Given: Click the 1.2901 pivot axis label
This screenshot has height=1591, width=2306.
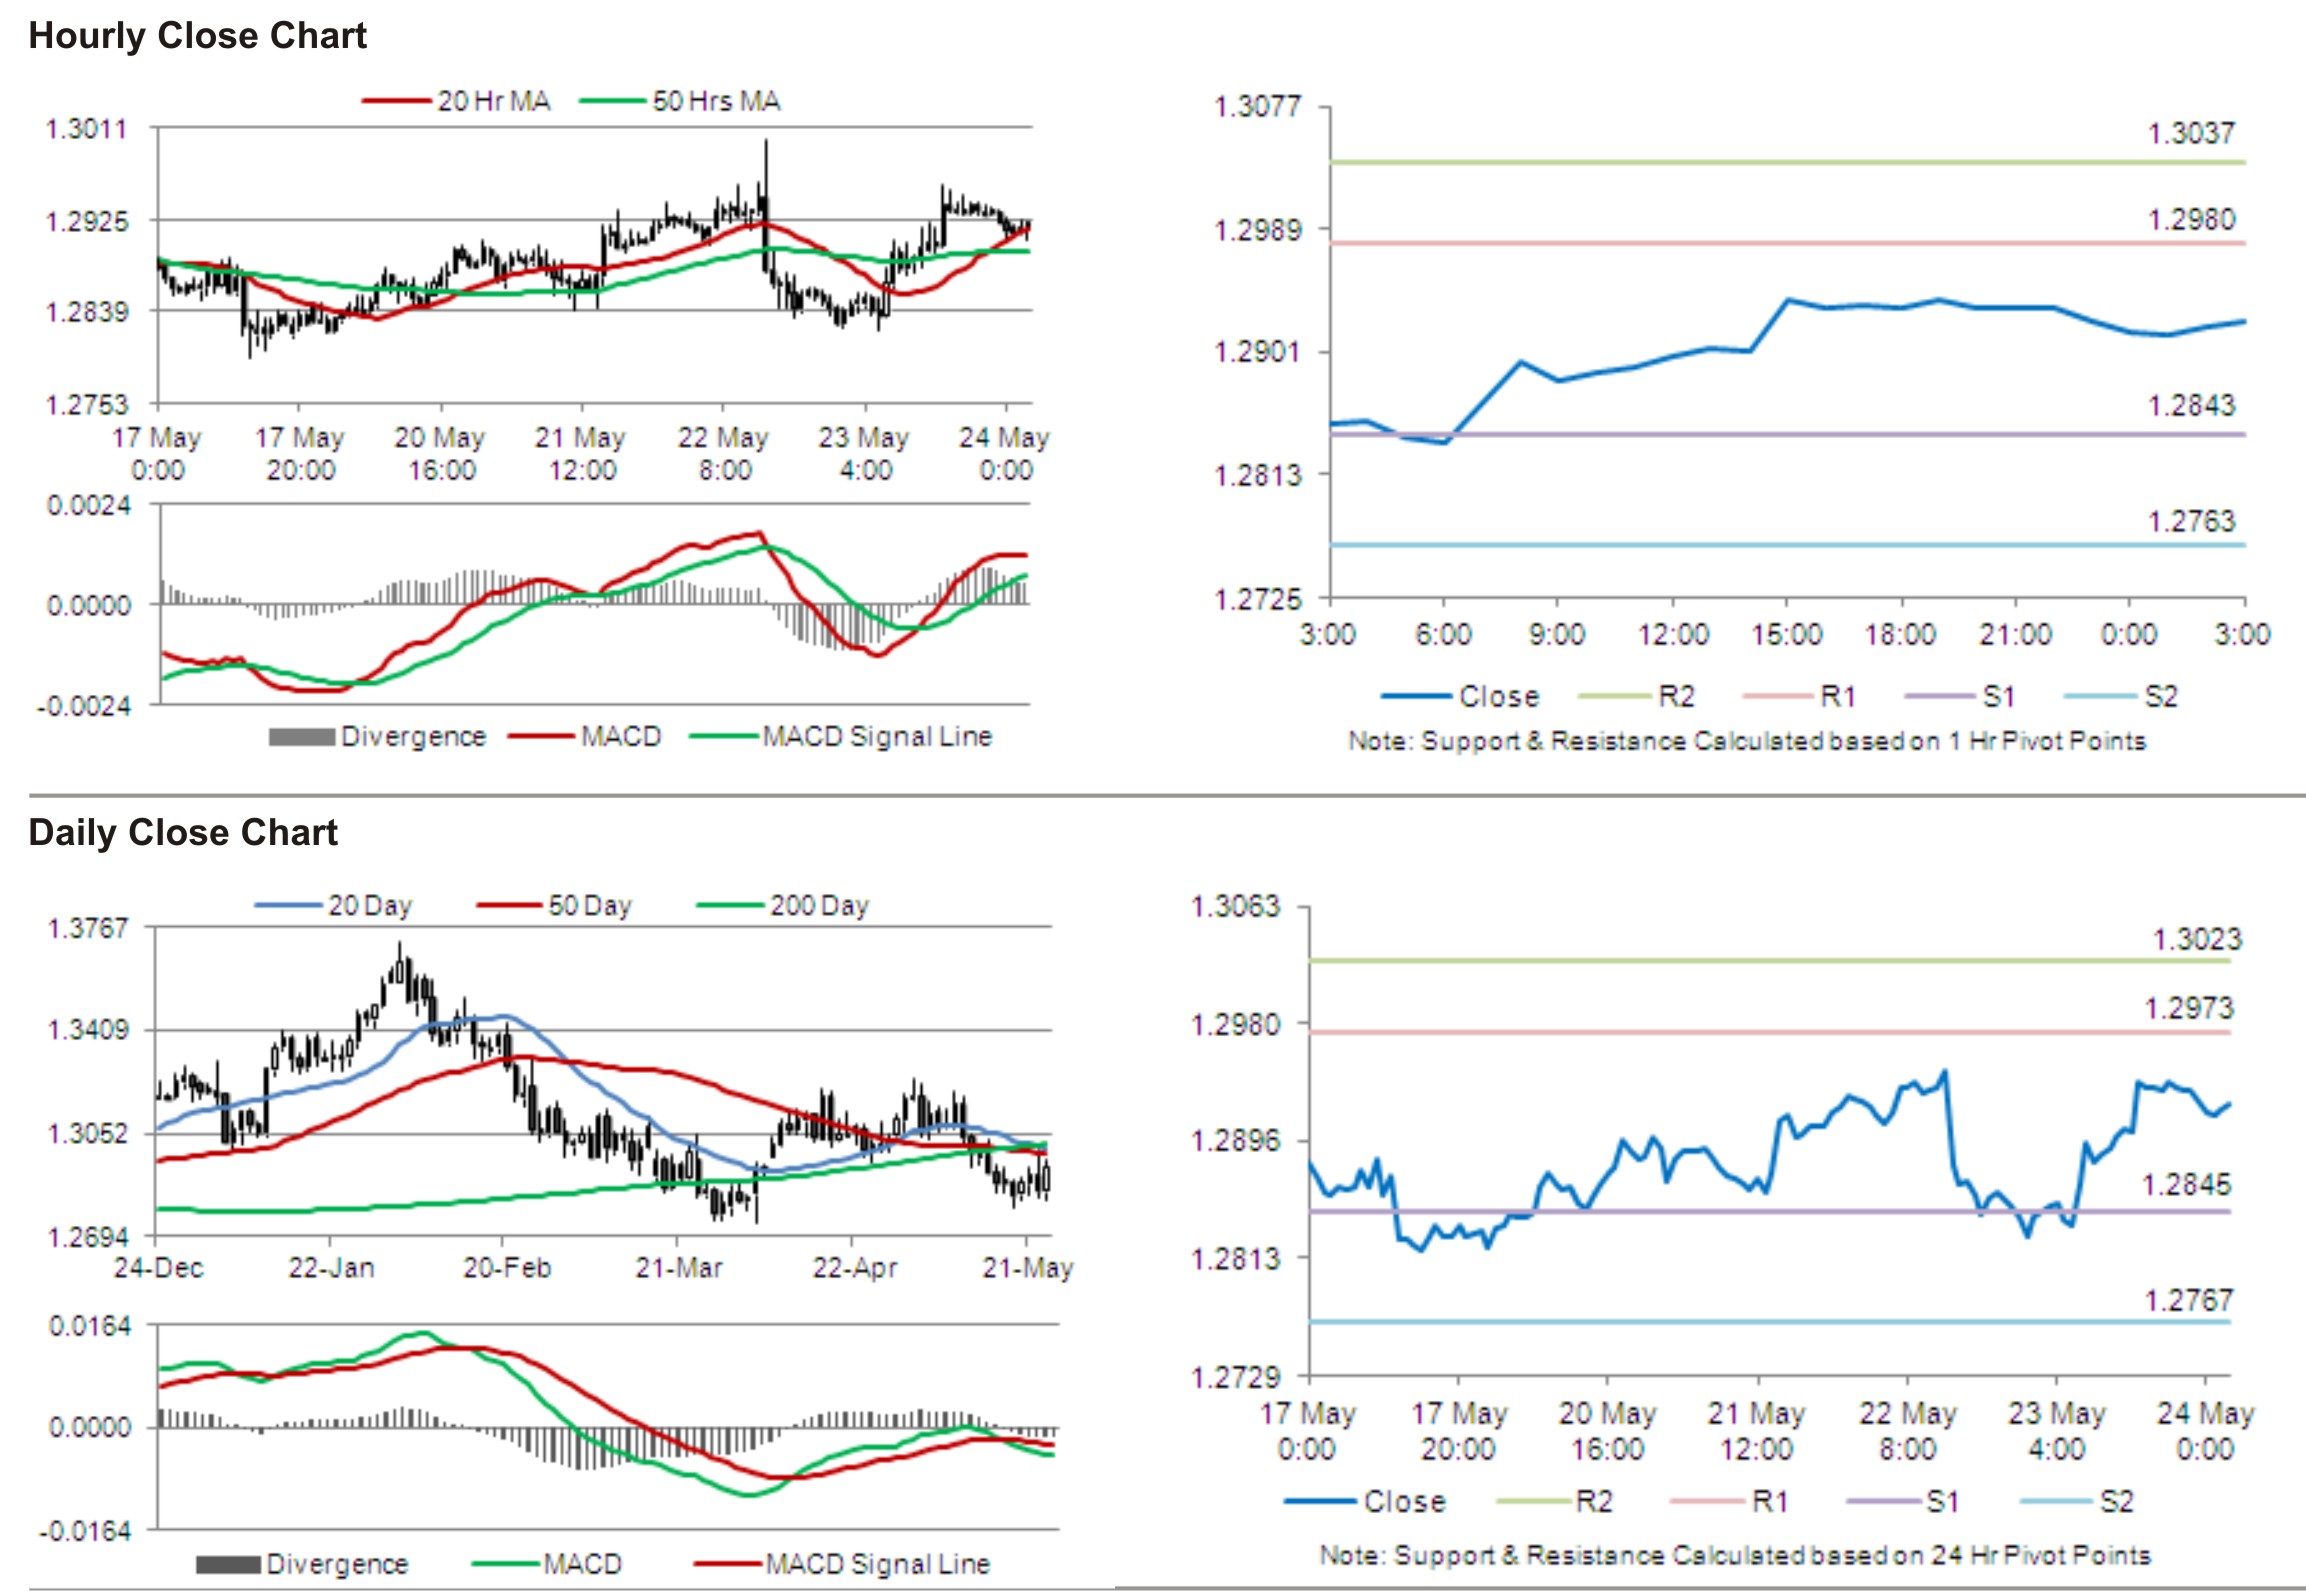Looking at the screenshot, I should [x=1258, y=352].
